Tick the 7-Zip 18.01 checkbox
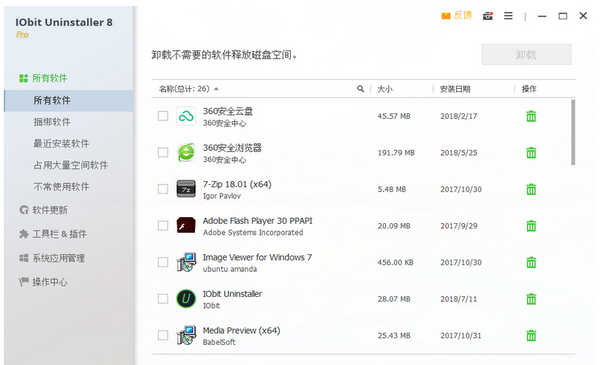Image resolution: width=600 pixels, height=365 pixels. (x=163, y=189)
